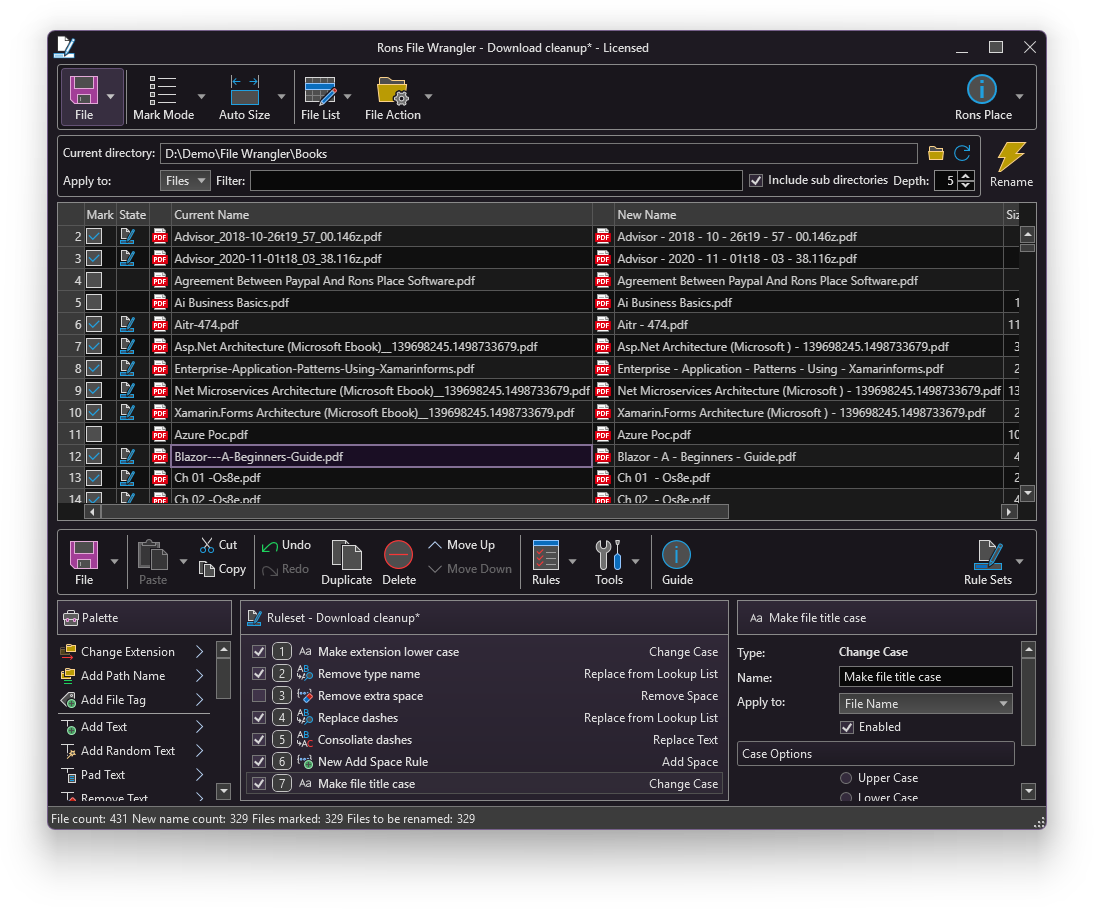Open Rule Sets icon

coord(988,555)
